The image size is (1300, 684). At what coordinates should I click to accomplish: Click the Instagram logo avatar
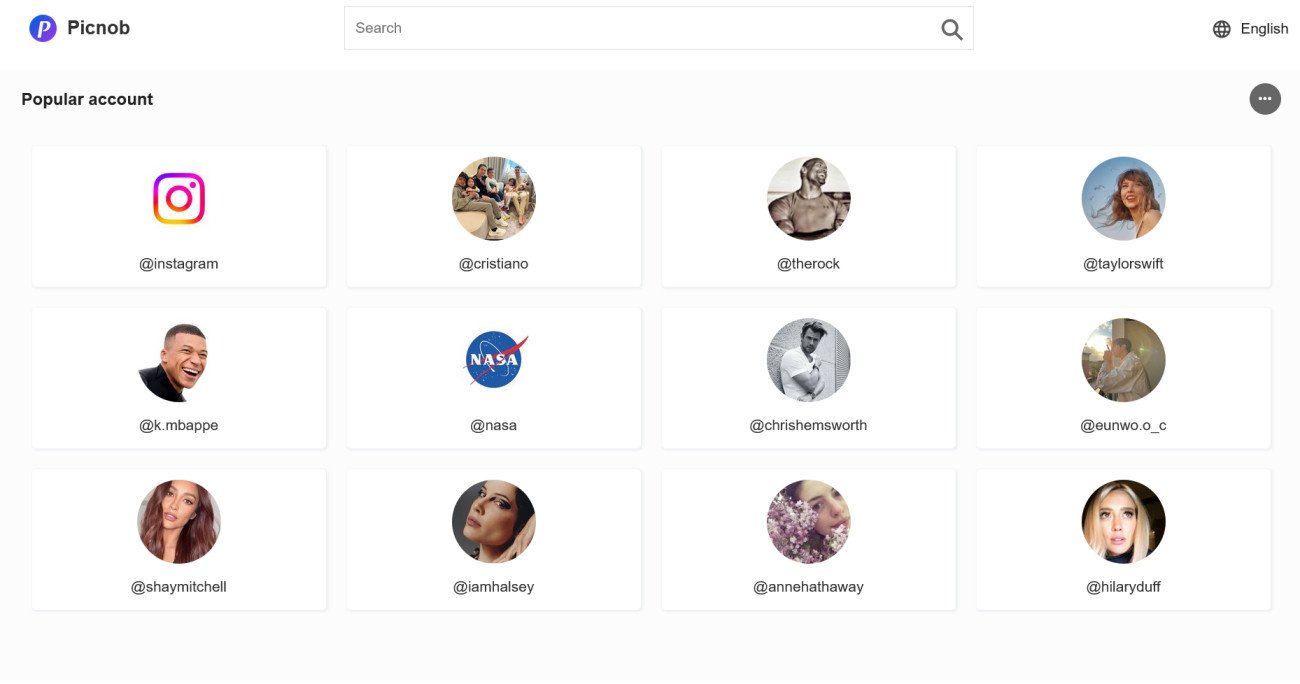click(x=179, y=198)
